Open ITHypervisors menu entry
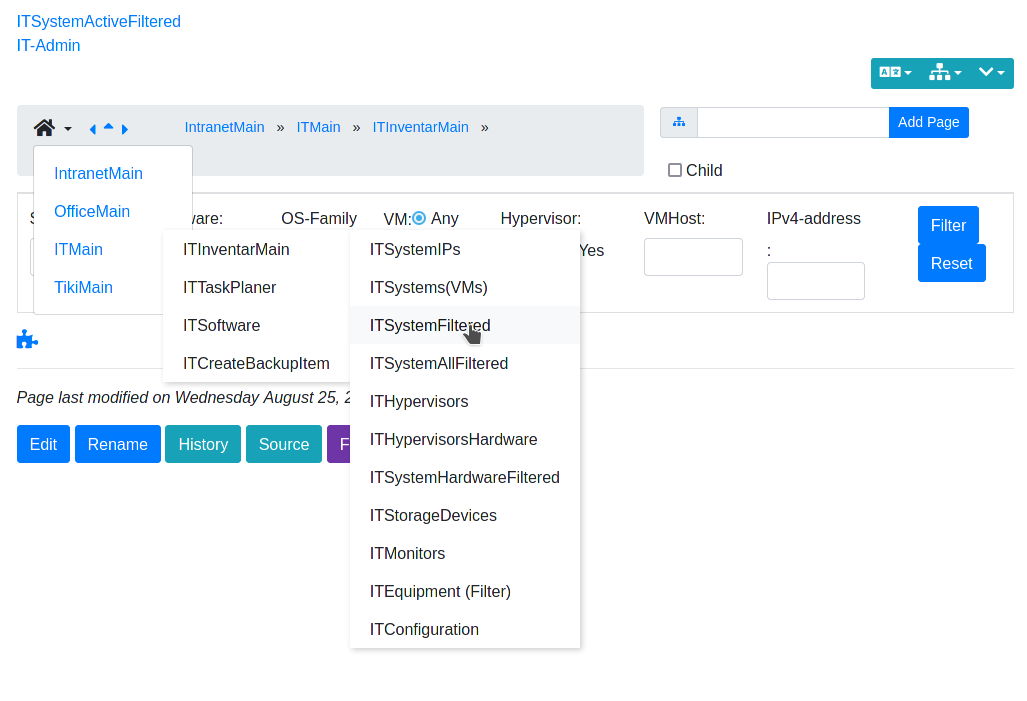This screenshot has height=701, width=1027. point(465,402)
